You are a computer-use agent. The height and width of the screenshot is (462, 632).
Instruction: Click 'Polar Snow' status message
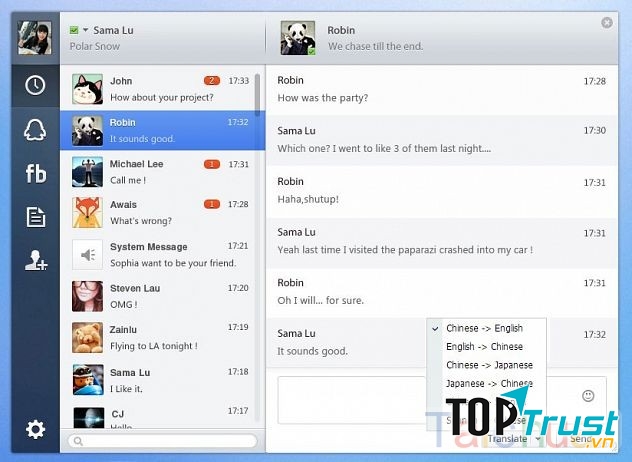pyautogui.click(x=95, y=46)
